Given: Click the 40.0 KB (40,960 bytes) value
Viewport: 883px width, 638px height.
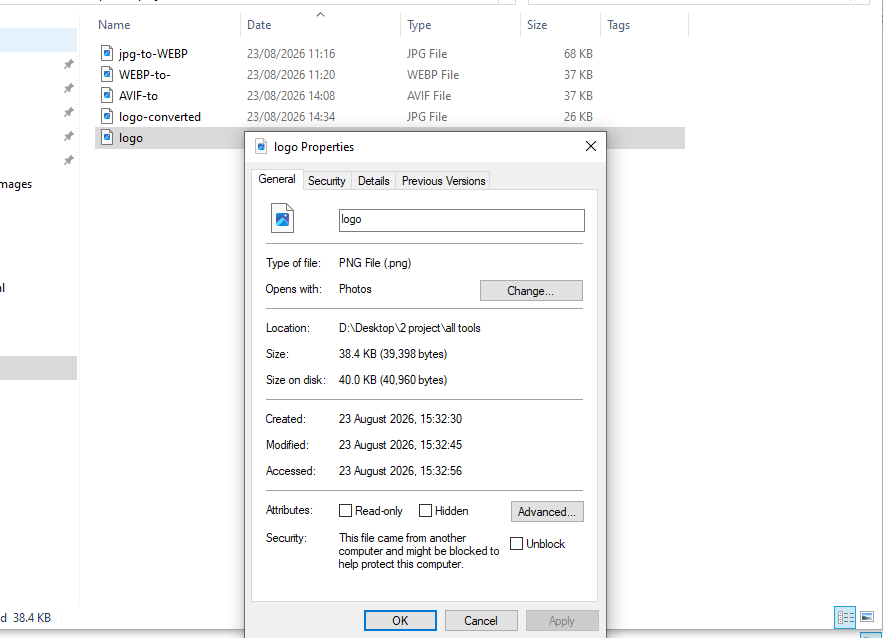Looking at the screenshot, I should click(393, 380).
